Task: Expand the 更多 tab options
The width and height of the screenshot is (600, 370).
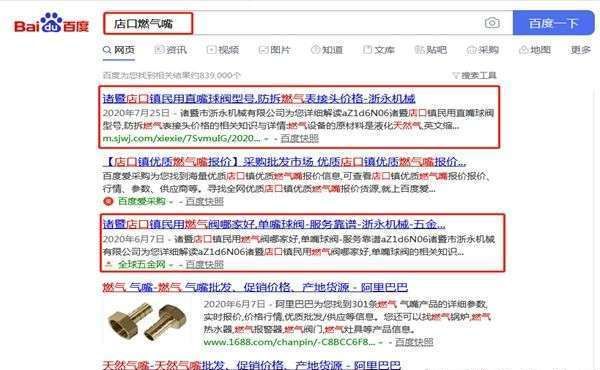Action: (580, 50)
